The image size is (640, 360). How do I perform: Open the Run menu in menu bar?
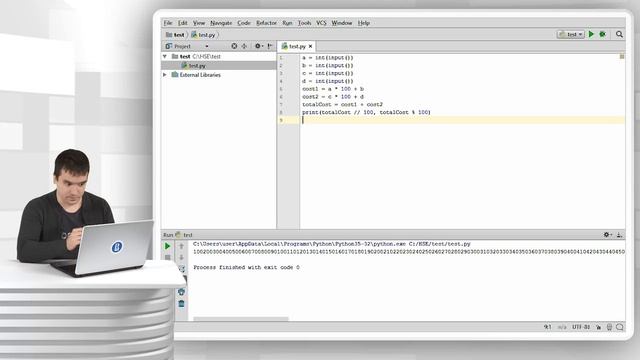pos(287,23)
